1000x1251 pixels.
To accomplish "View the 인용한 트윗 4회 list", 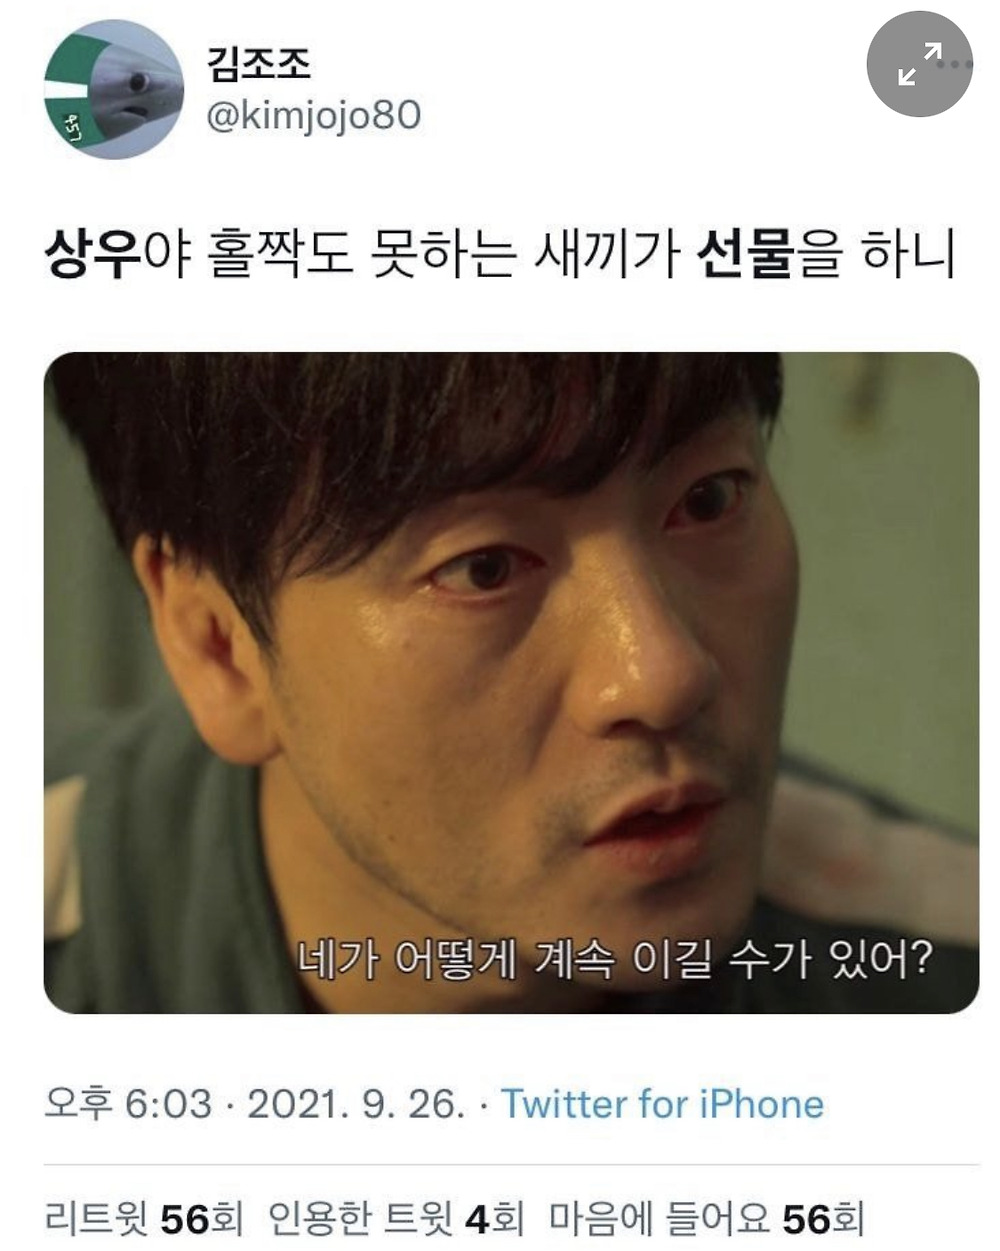I will [397, 1219].
